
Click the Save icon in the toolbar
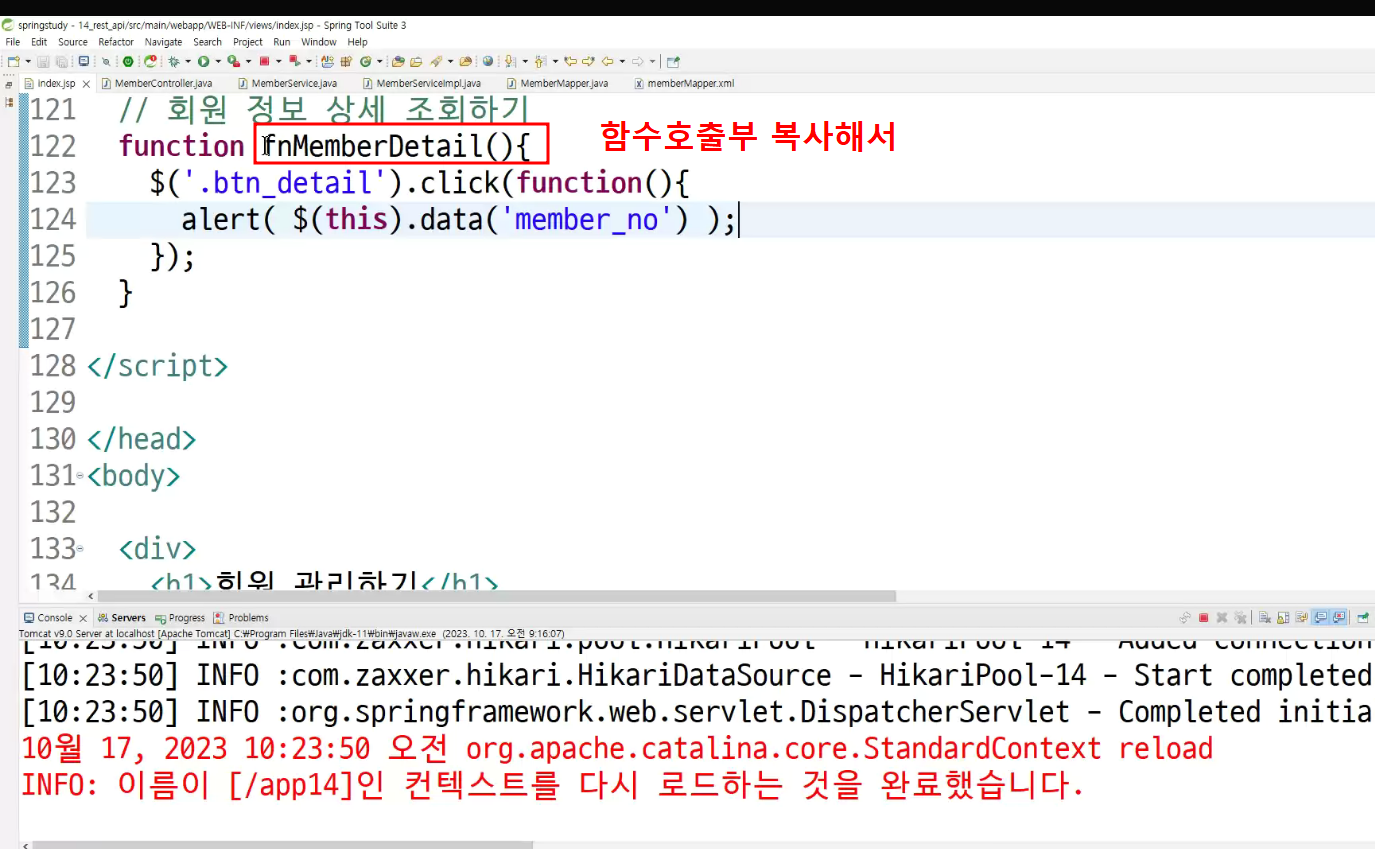[44, 61]
